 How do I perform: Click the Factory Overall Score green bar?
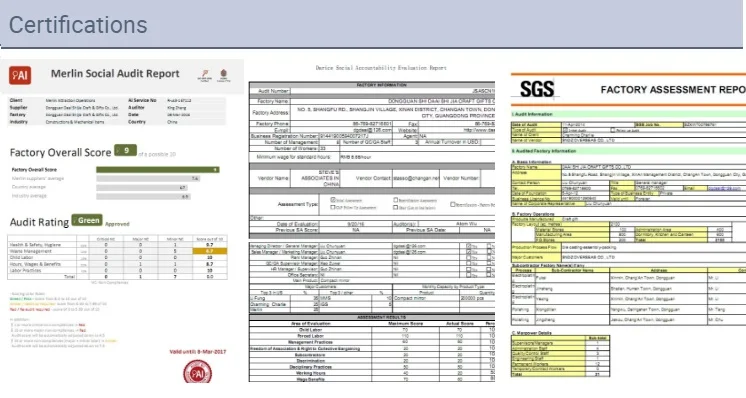click(x=157, y=169)
